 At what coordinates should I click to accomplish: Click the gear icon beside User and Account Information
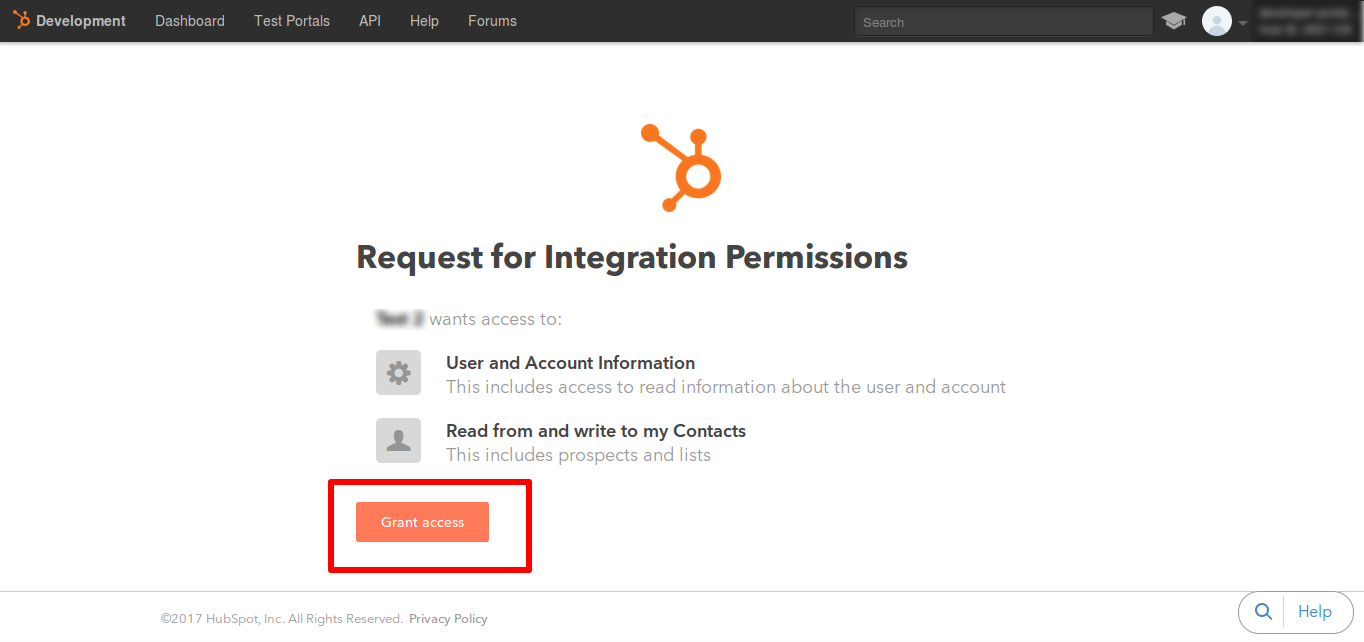tap(398, 373)
